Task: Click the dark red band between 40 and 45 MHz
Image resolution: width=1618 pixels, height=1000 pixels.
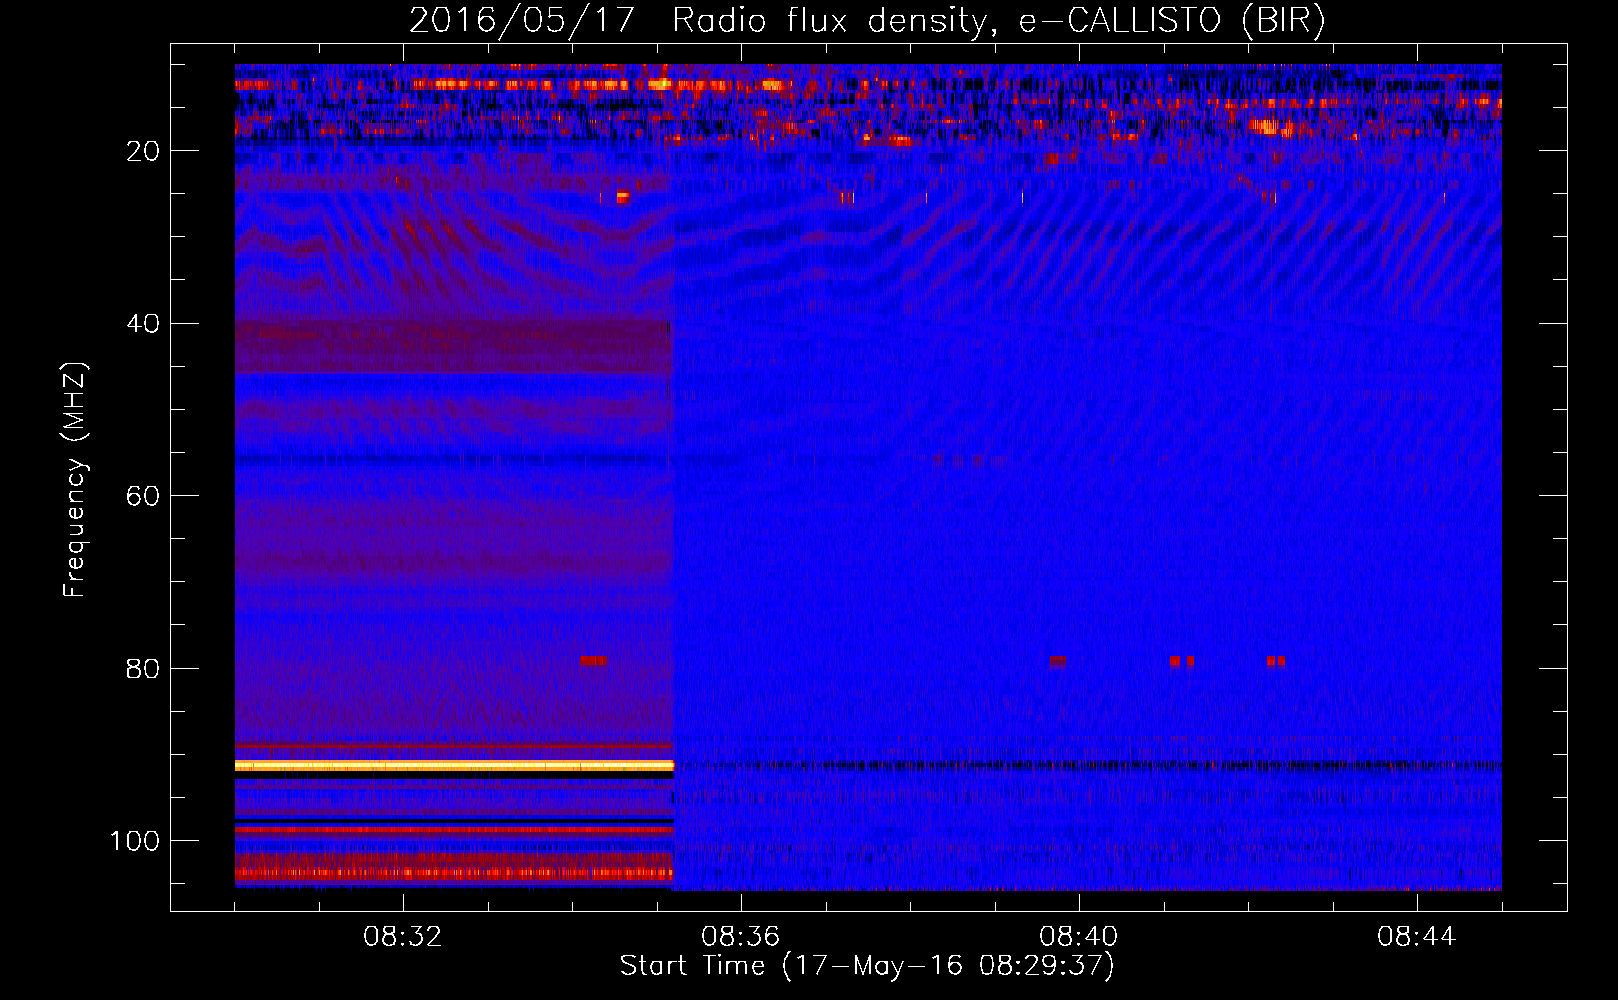Action: (453, 347)
